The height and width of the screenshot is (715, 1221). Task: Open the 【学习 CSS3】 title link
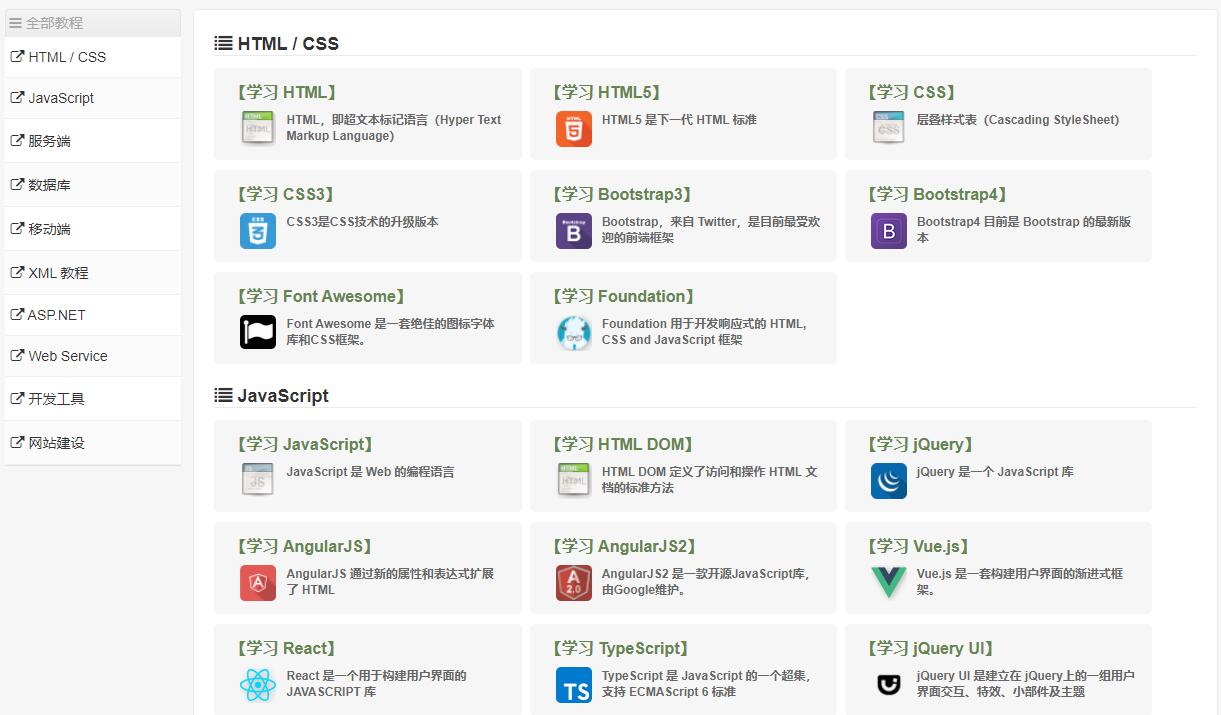coord(285,194)
